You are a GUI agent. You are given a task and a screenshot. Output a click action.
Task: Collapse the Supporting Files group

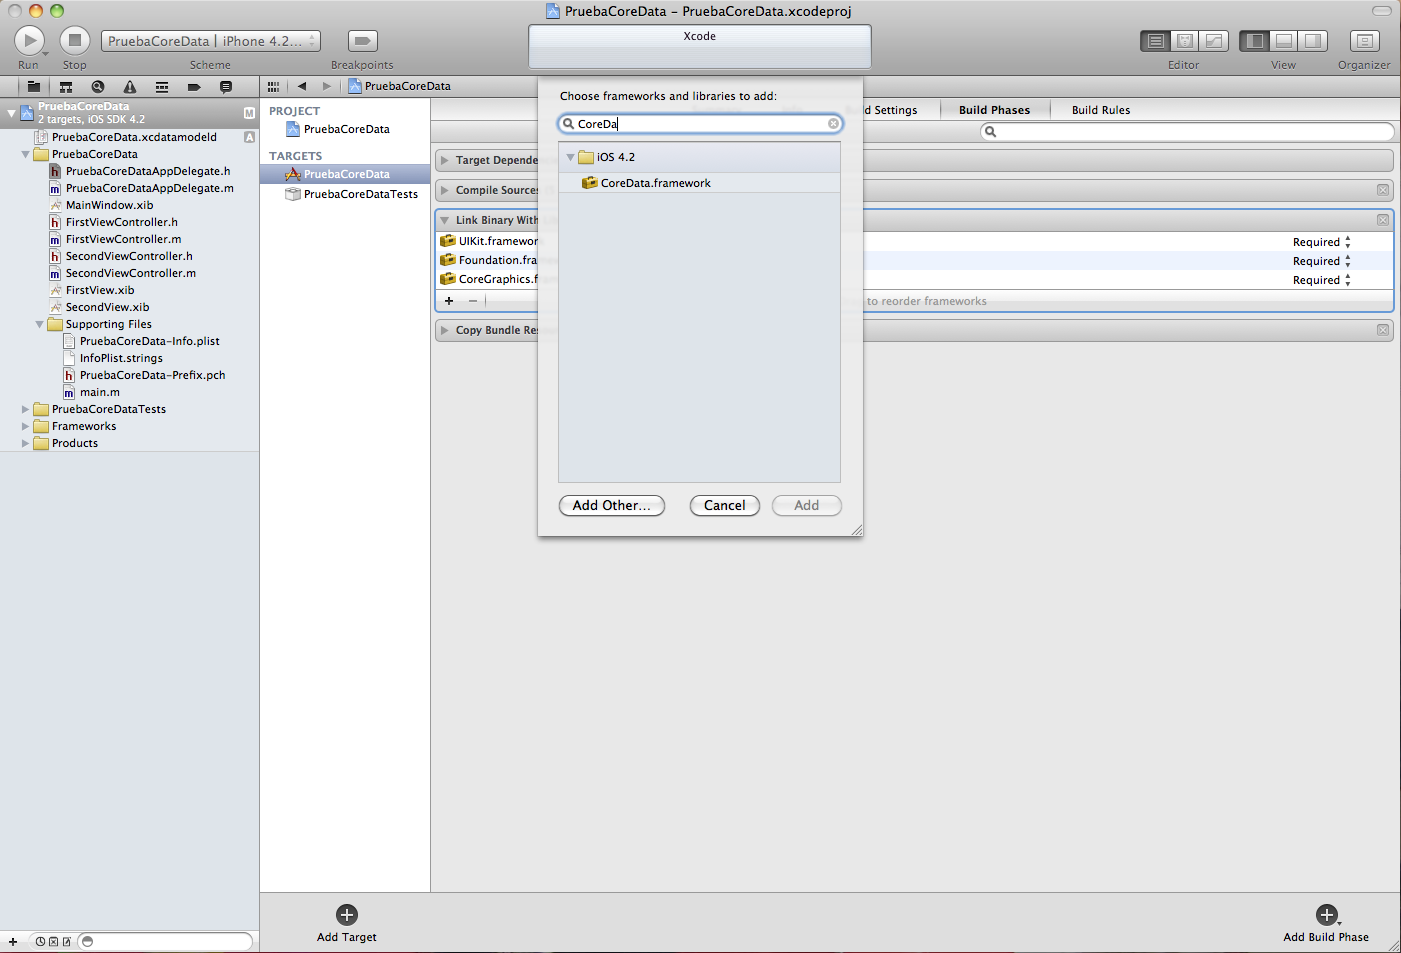[40, 325]
